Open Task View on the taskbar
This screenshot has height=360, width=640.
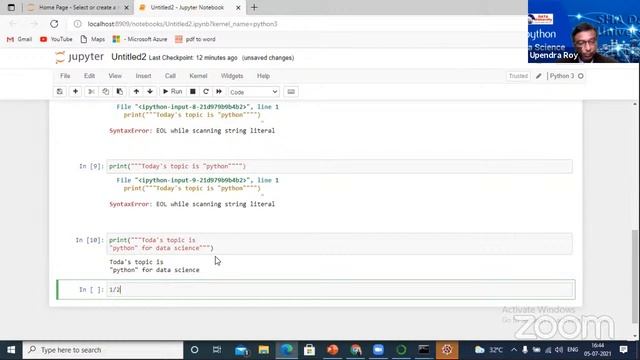[x=217, y=350]
